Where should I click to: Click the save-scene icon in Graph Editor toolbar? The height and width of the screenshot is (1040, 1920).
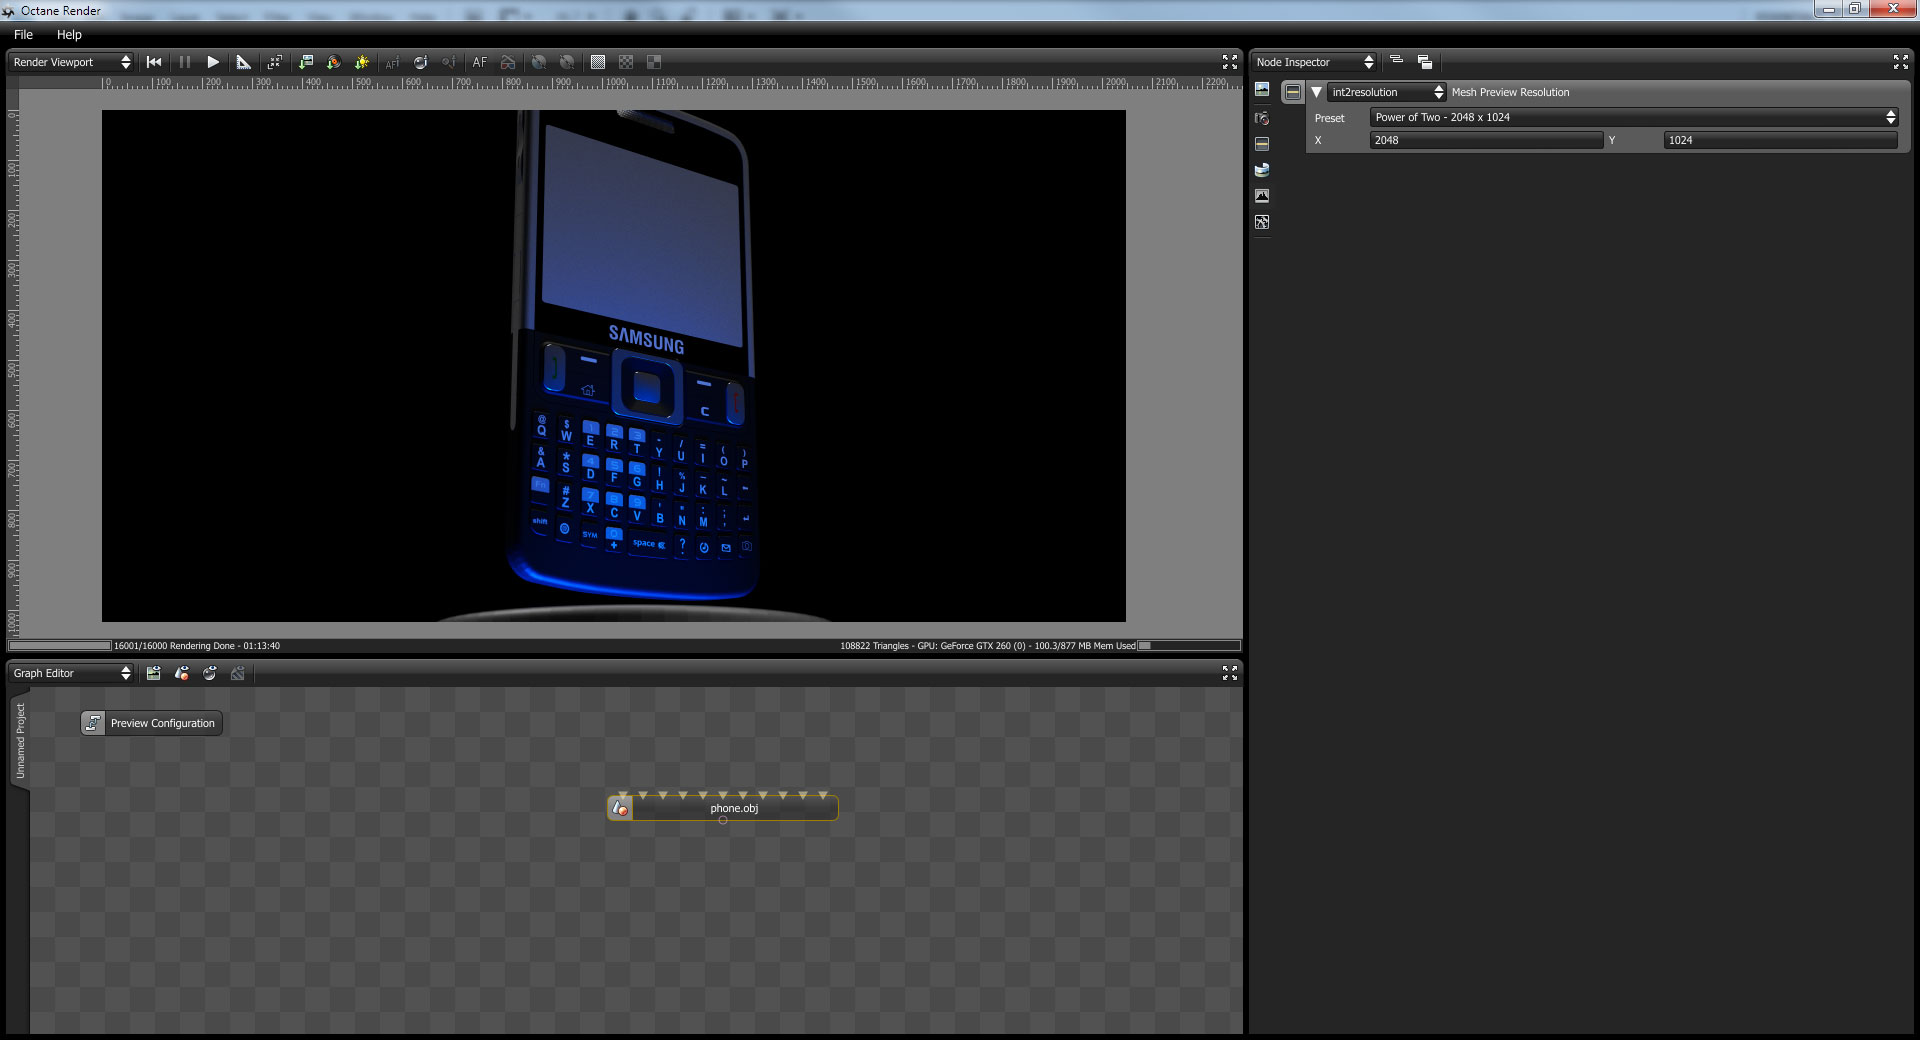click(x=153, y=673)
